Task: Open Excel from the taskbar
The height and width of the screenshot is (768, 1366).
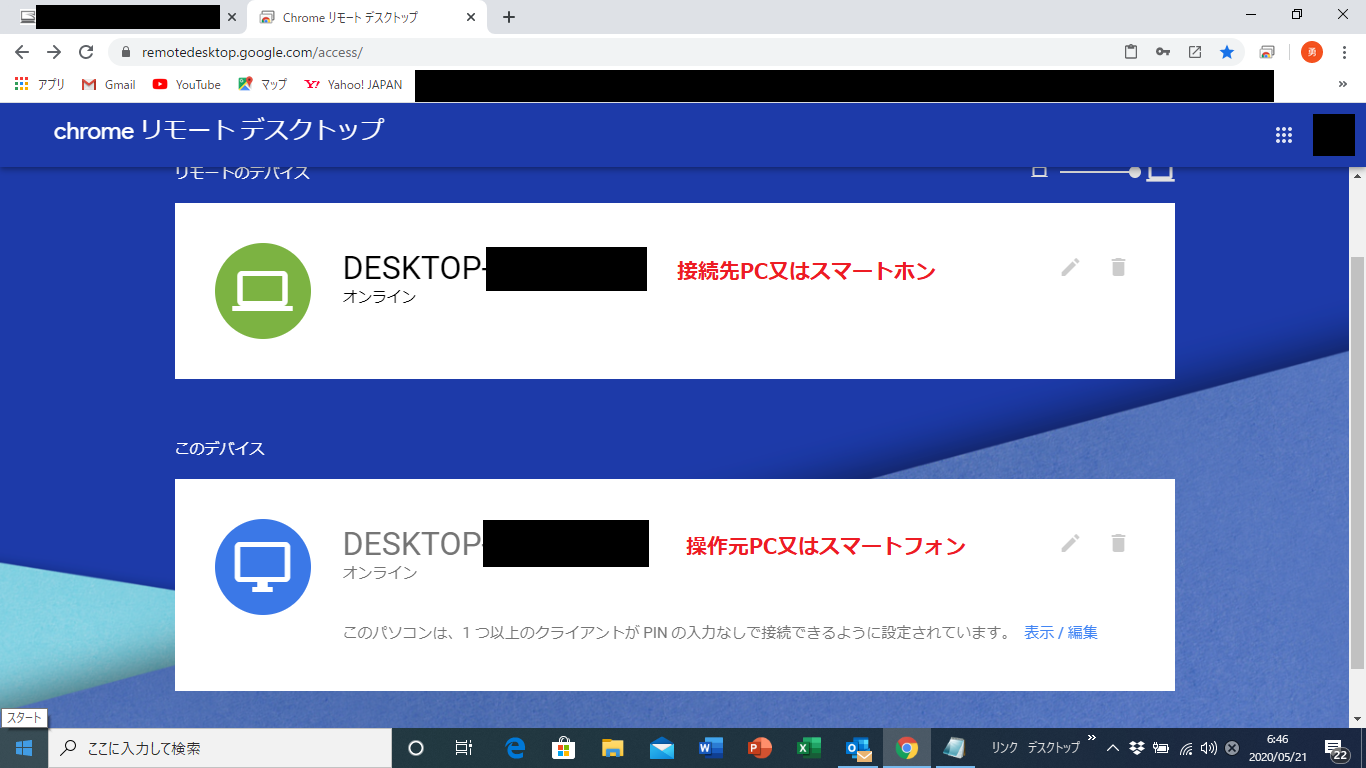Action: 808,748
